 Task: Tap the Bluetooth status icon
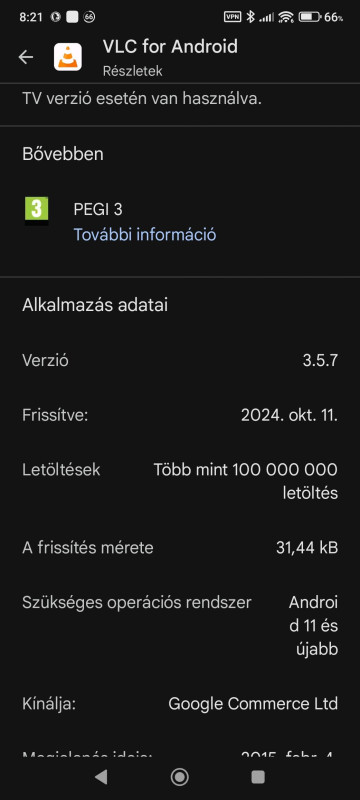point(250,17)
